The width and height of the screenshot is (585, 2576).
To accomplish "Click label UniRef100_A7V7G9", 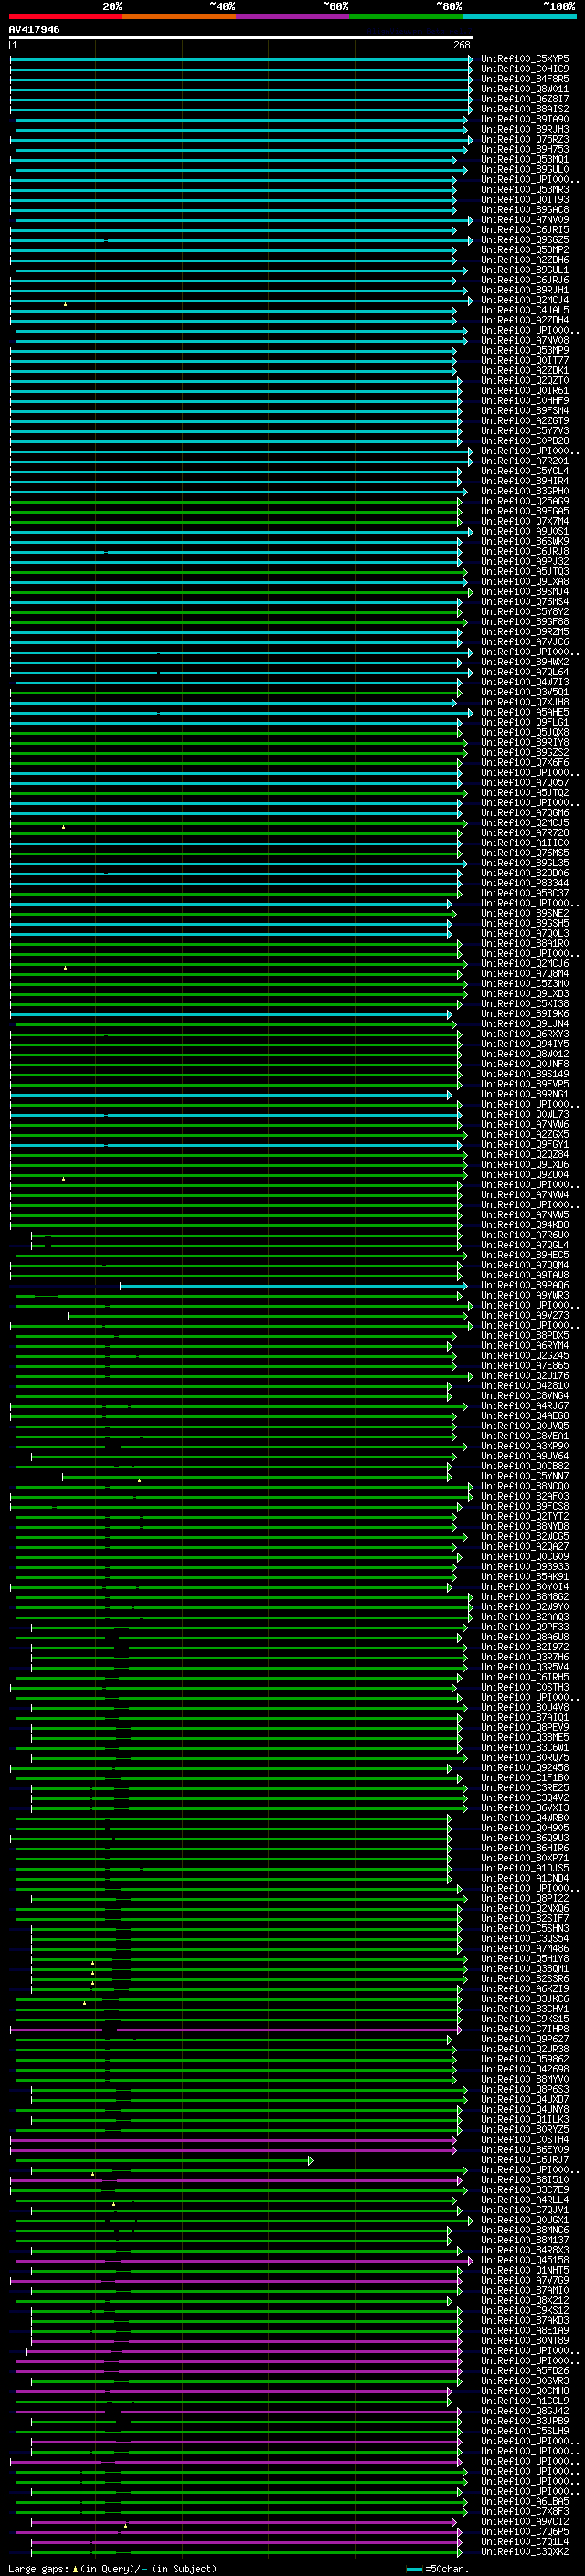I will pos(525,2280).
